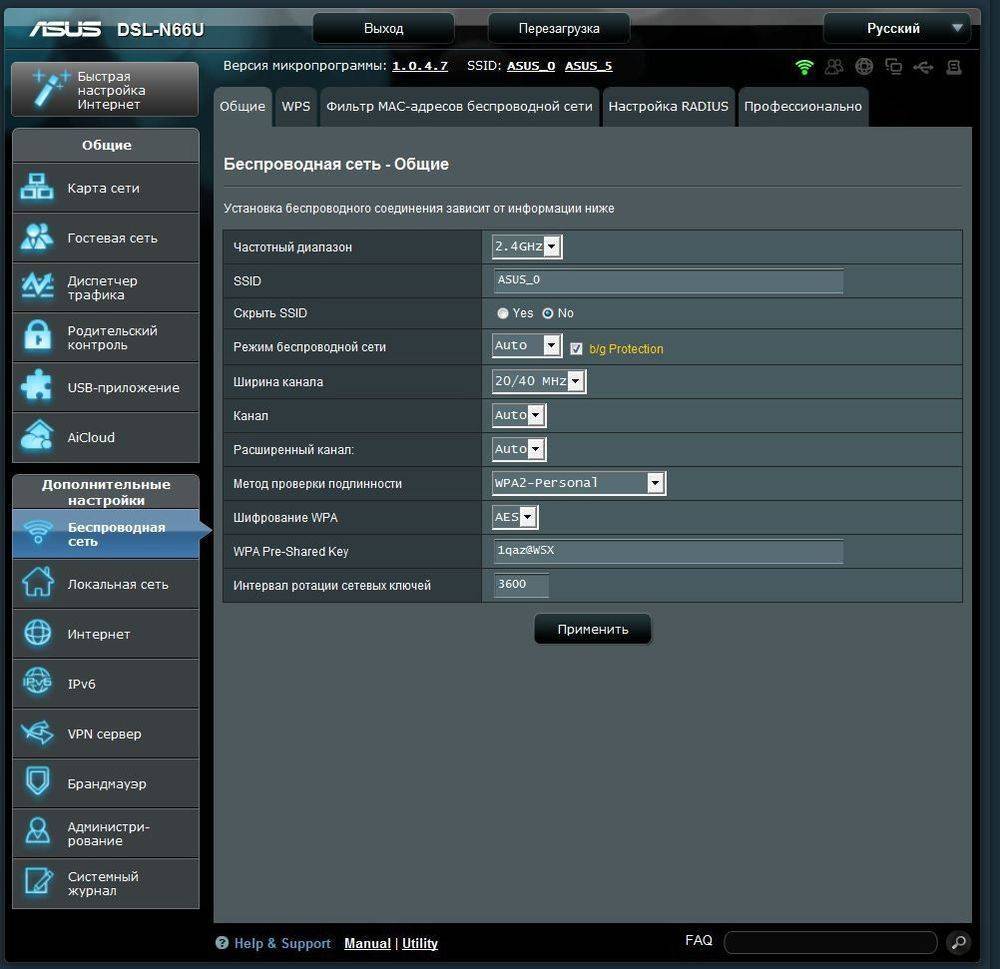Viewport: 1000px width, 969px height.
Task: Expand the WPA2-Personal authentication dropdown
Action: (579, 484)
